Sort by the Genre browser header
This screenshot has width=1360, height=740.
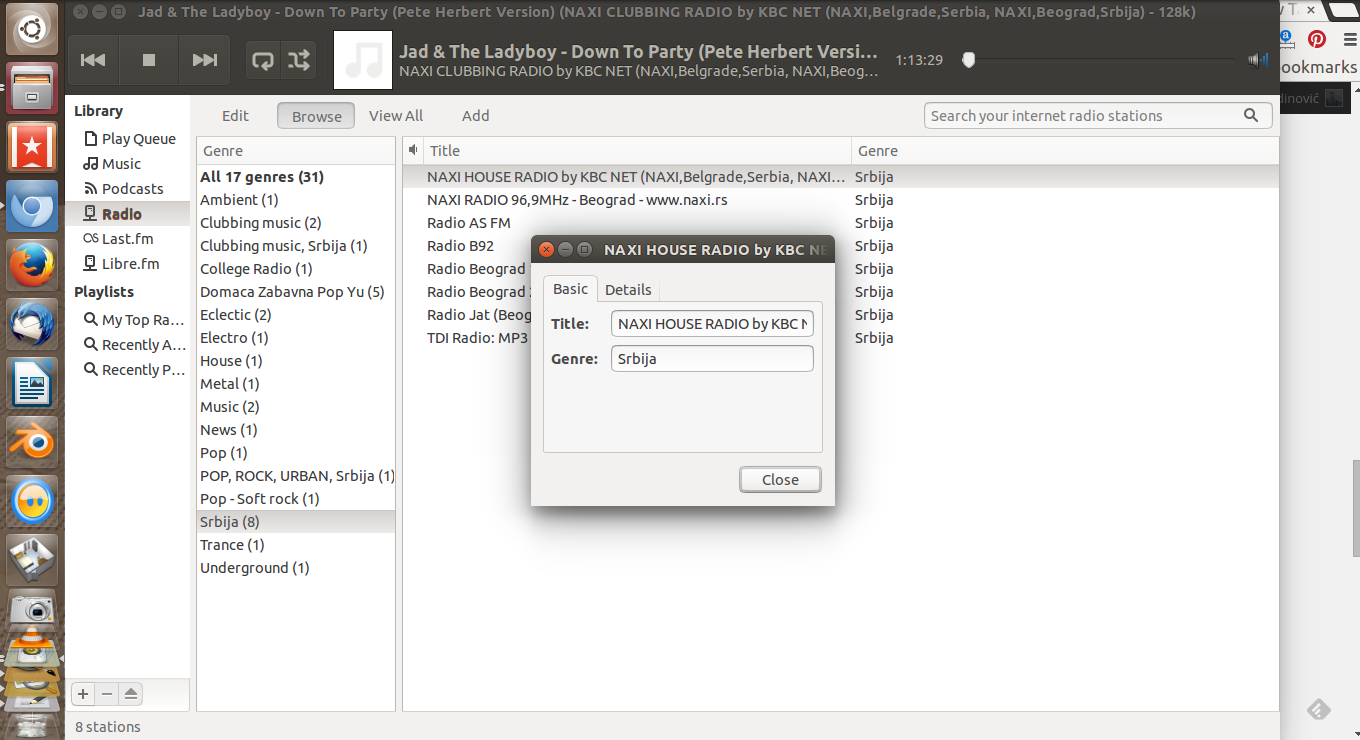296,151
